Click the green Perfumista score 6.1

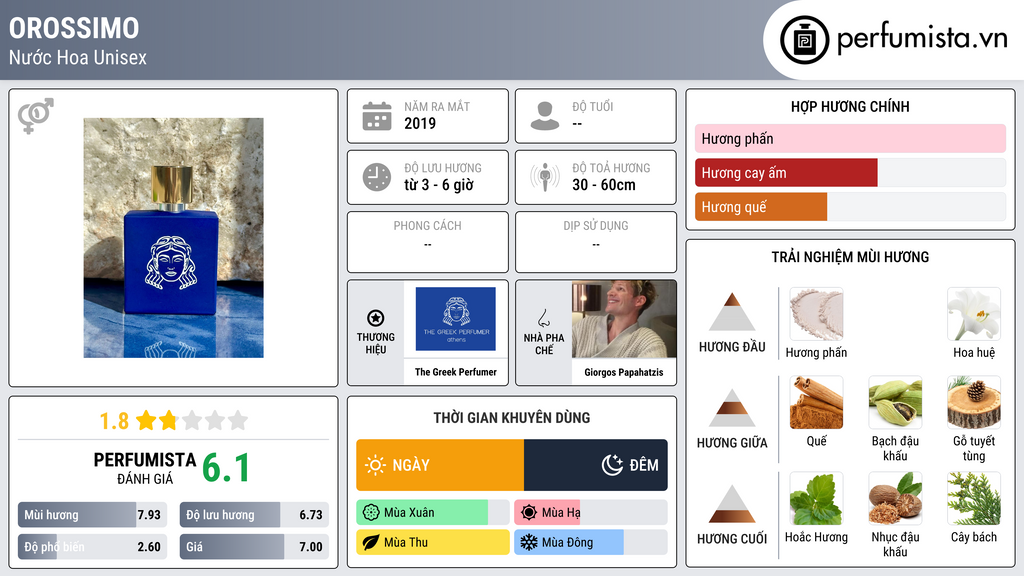pyautogui.click(x=226, y=468)
